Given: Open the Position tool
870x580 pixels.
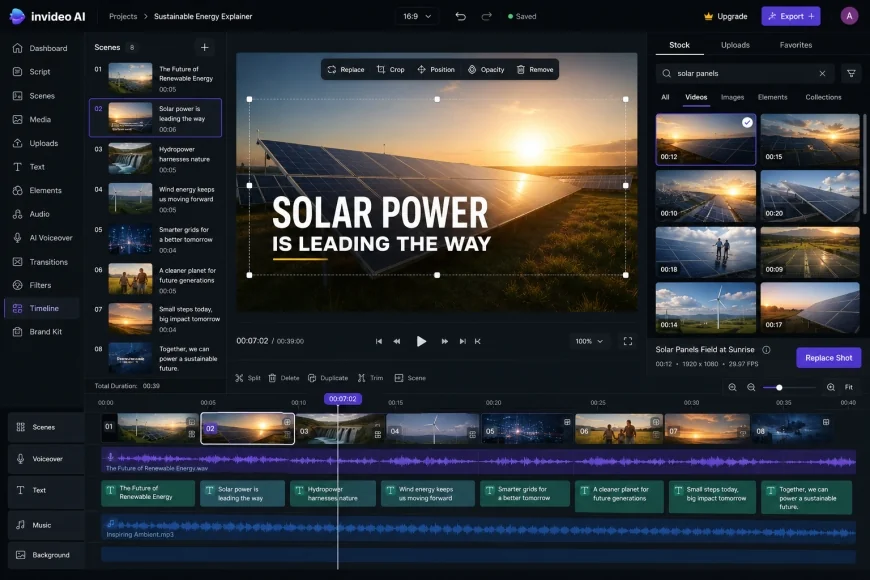Looking at the screenshot, I should click(436, 69).
